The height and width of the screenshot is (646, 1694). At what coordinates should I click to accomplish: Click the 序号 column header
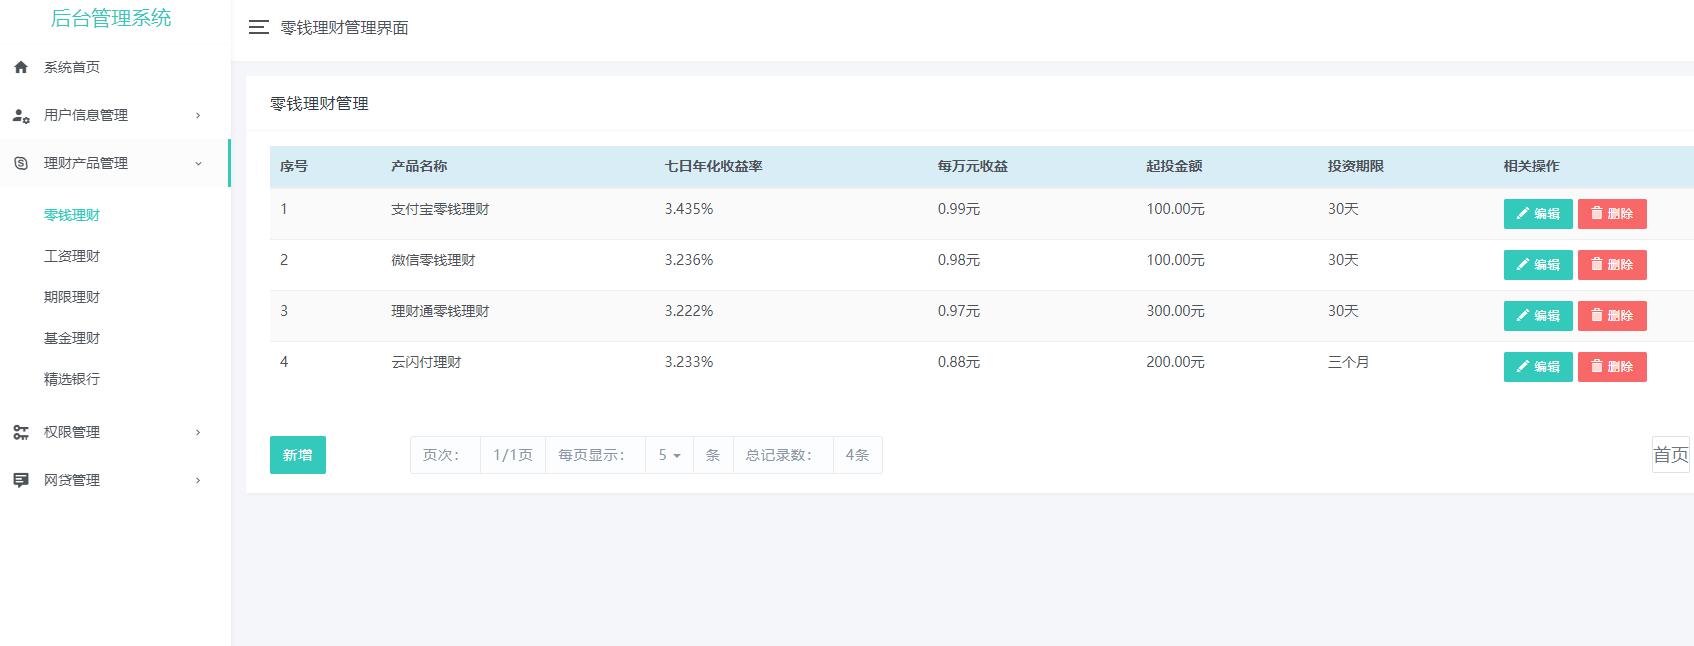click(x=294, y=166)
